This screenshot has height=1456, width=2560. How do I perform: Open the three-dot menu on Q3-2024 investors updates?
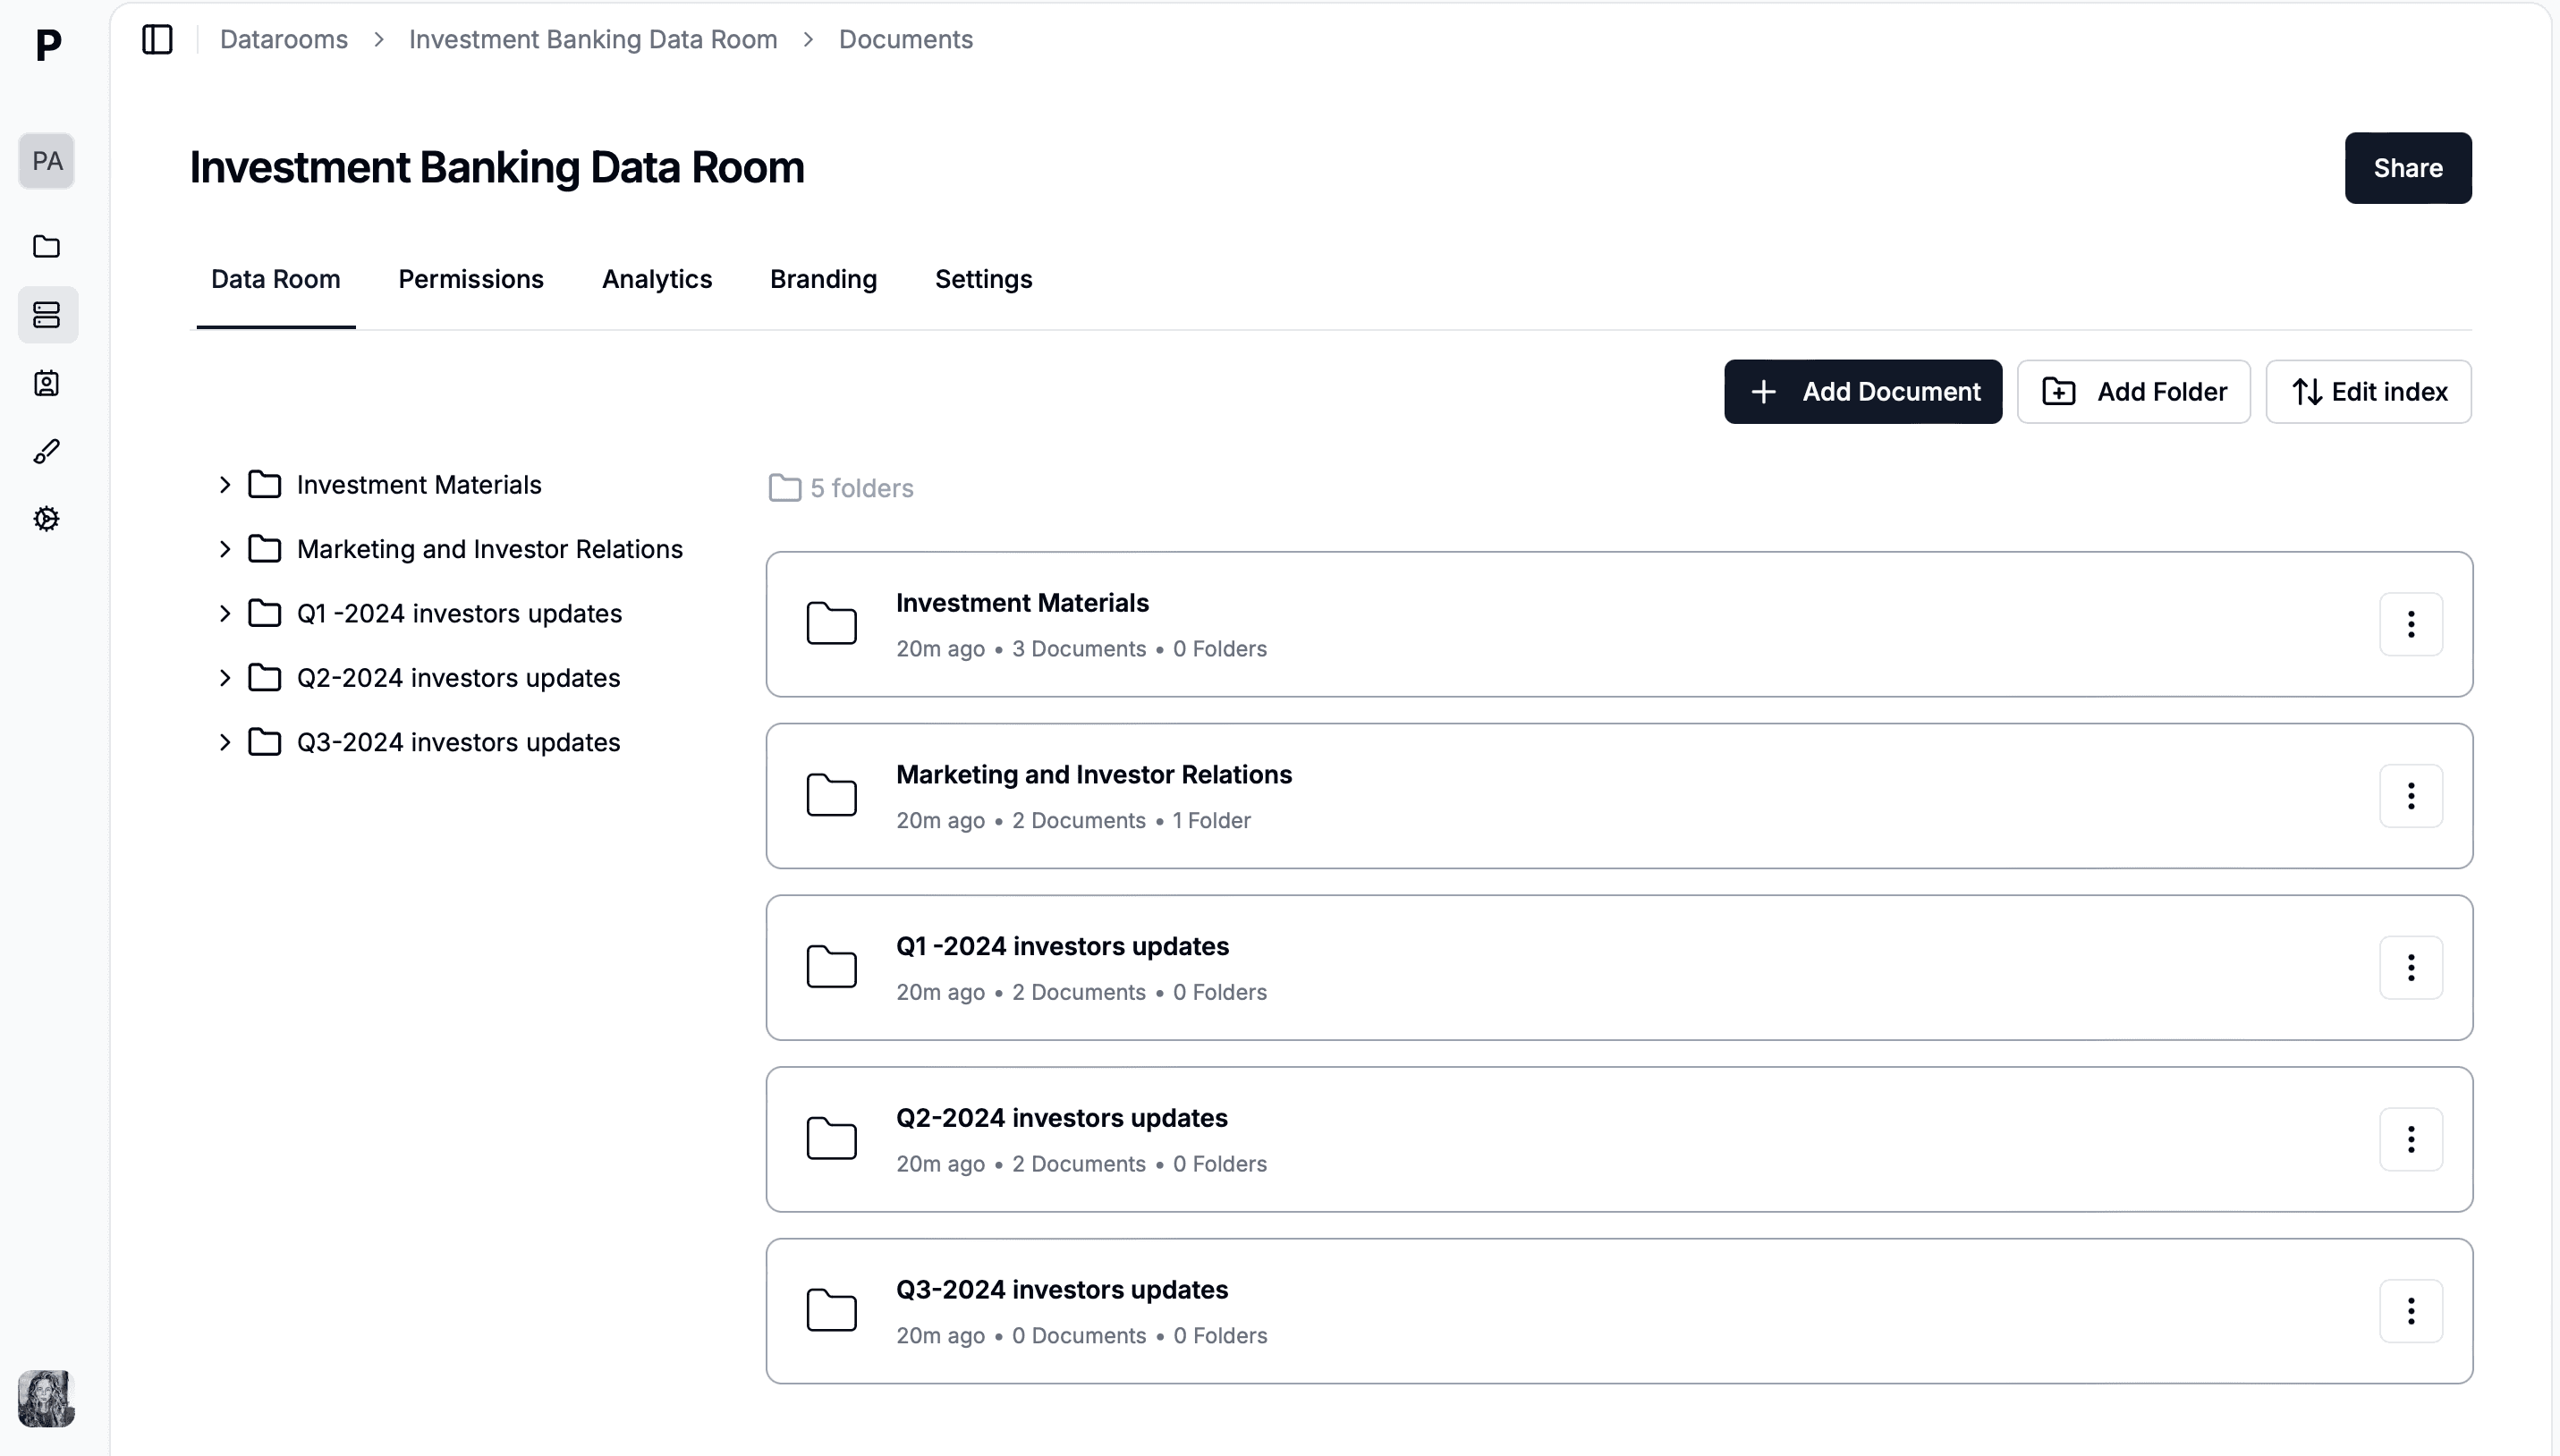[x=2411, y=1310]
